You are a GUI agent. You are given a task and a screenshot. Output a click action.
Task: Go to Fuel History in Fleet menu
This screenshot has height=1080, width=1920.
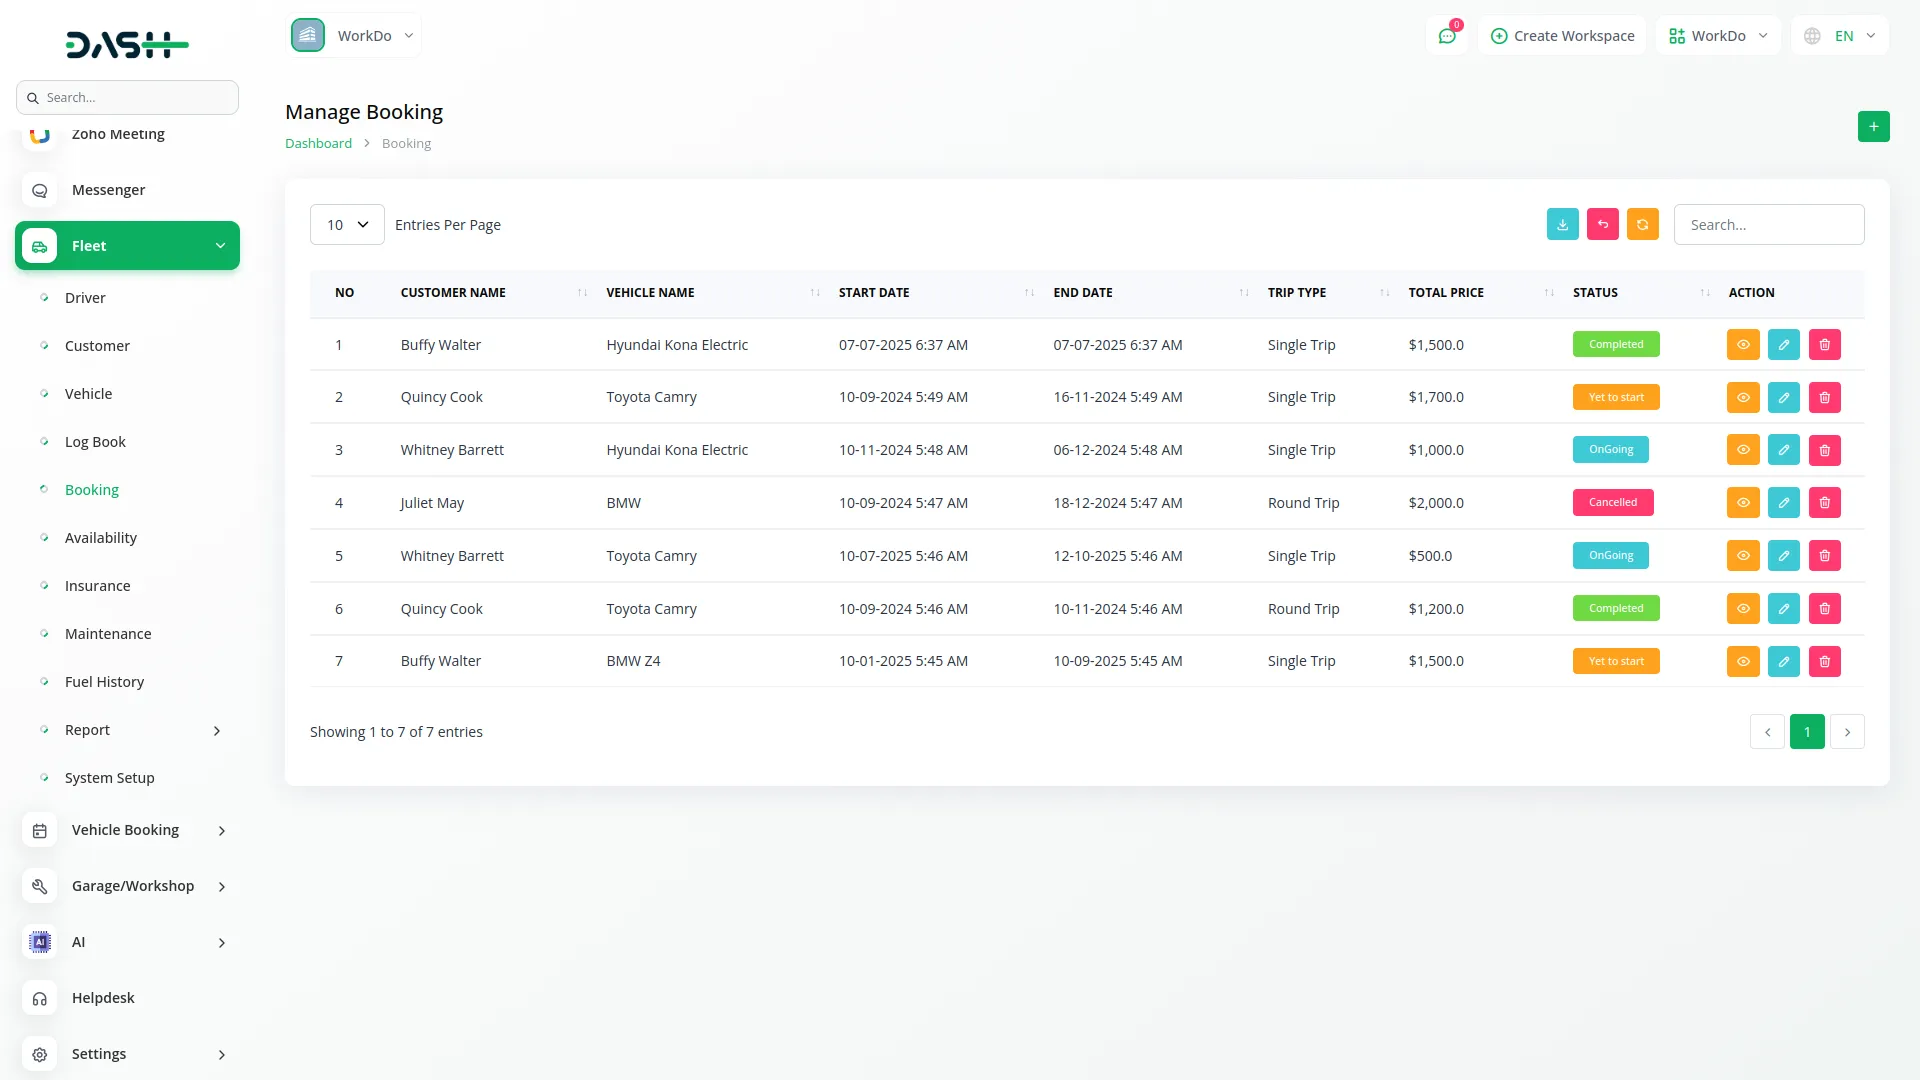104,682
